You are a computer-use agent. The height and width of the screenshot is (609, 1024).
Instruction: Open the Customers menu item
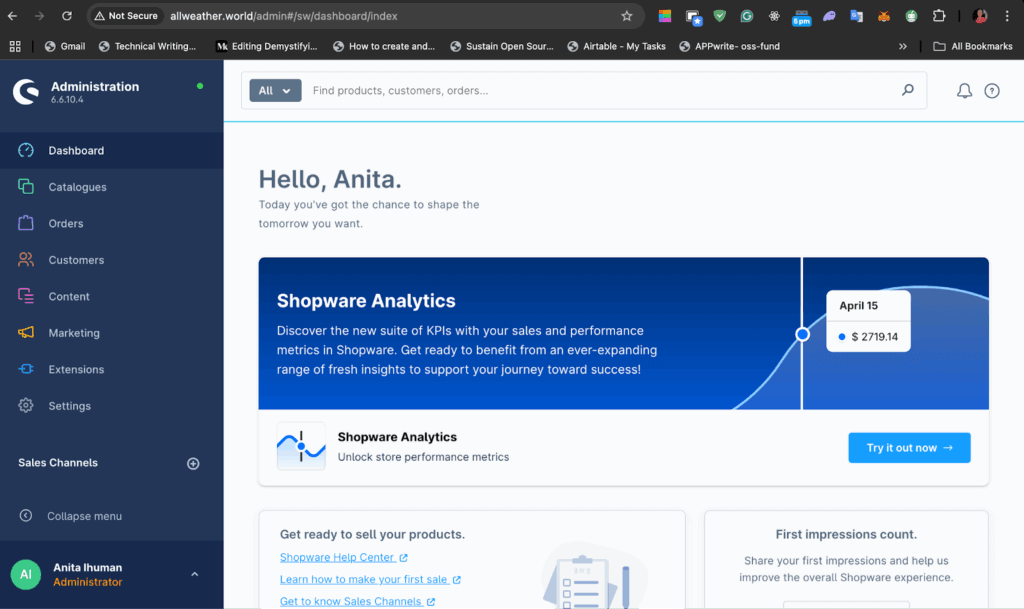[x=112, y=260]
